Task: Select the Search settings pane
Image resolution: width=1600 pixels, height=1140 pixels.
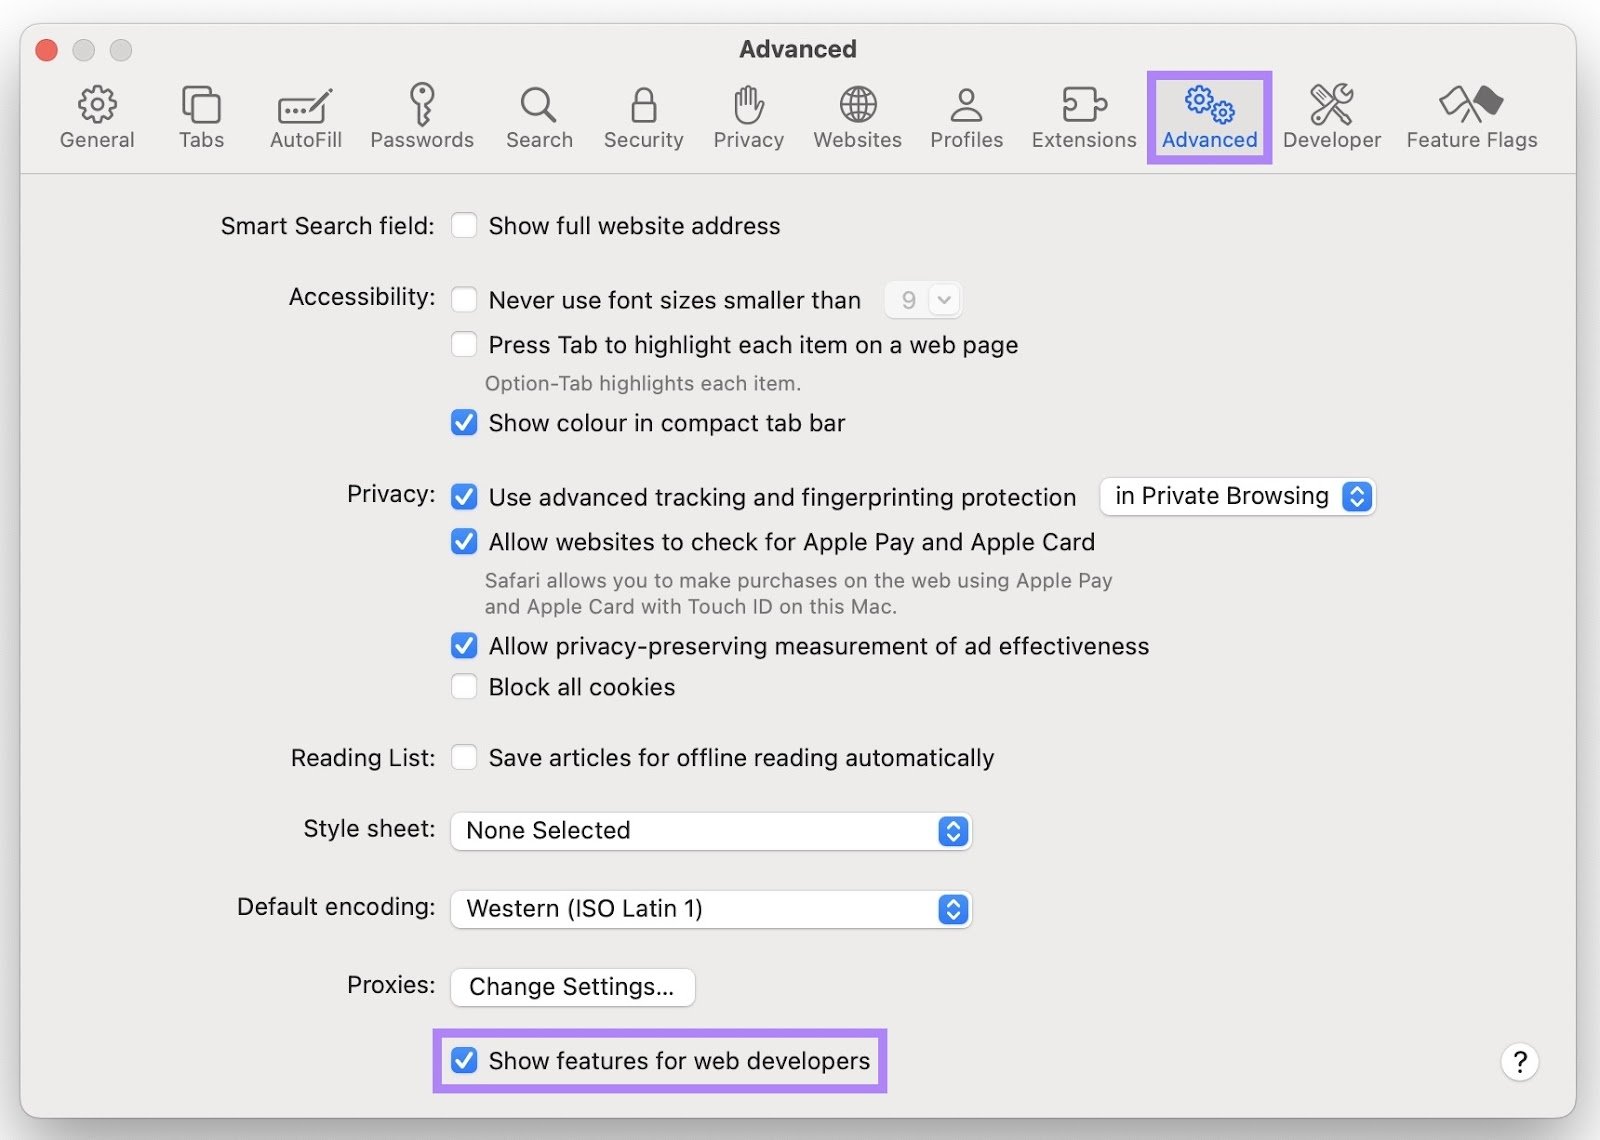Action: click(x=538, y=117)
